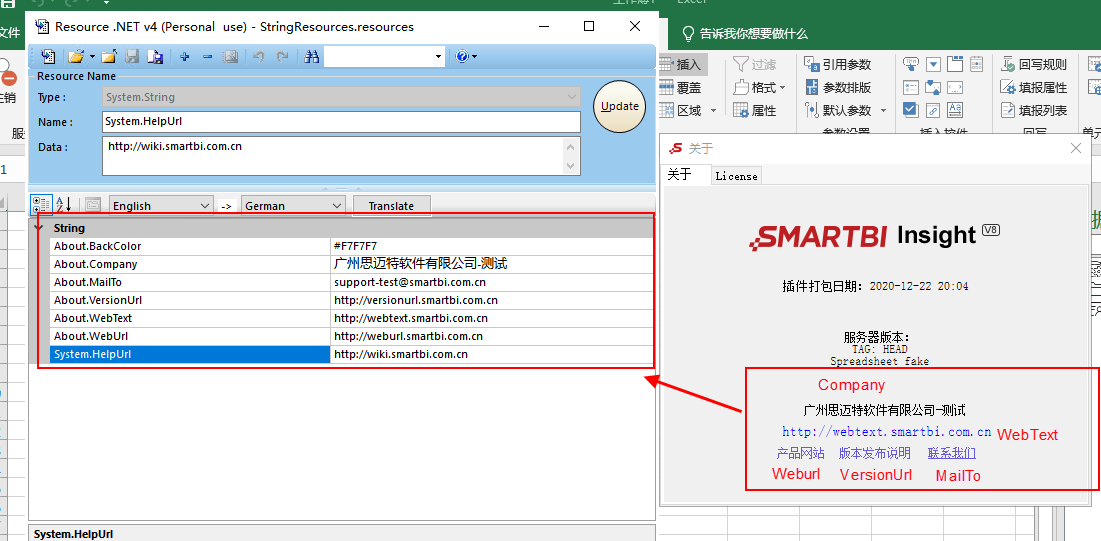Click the folder with up-arrow toolbar icon

click(x=108, y=57)
